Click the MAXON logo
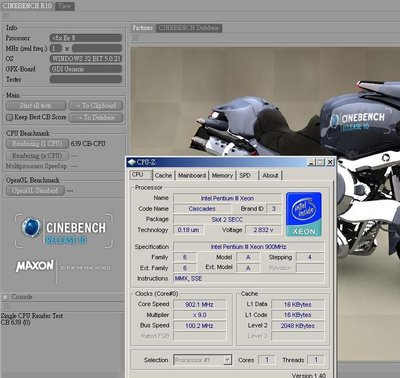The height and width of the screenshot is (378, 400). tap(35, 266)
